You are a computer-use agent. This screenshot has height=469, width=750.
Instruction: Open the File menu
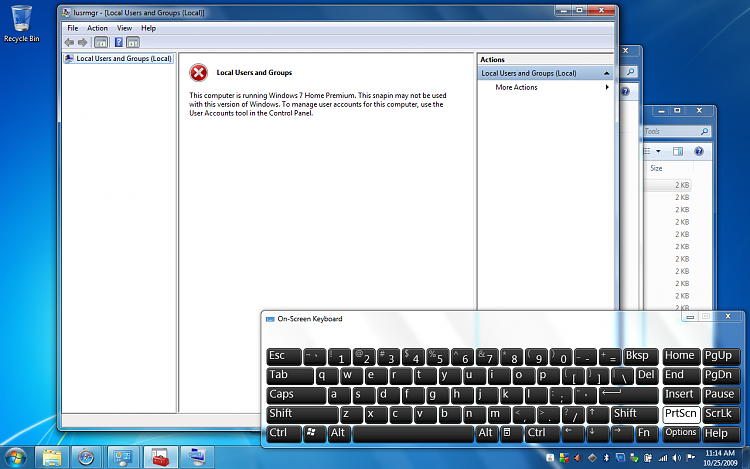(x=73, y=28)
